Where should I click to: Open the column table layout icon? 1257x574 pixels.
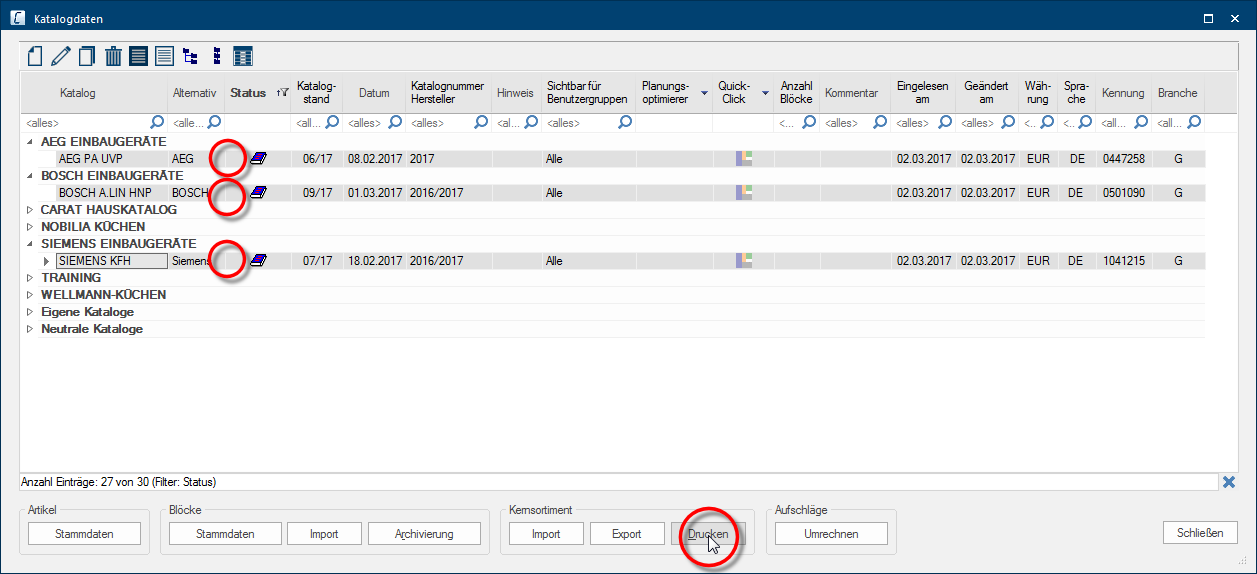(x=242, y=57)
